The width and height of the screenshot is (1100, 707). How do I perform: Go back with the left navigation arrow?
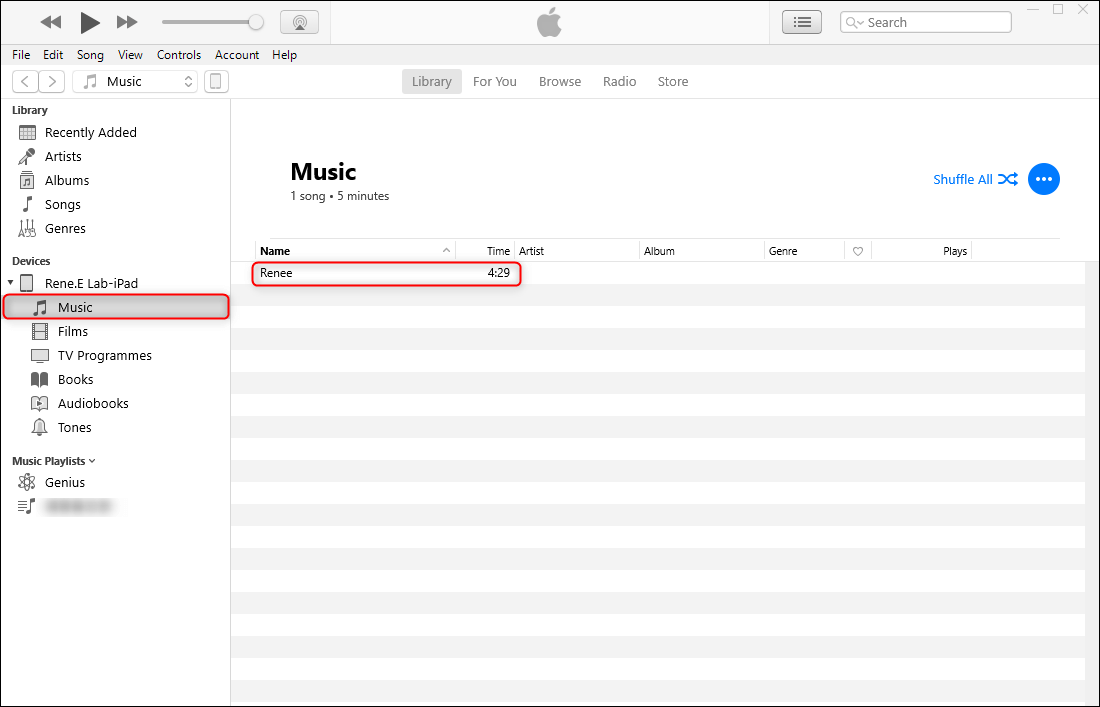(x=25, y=81)
